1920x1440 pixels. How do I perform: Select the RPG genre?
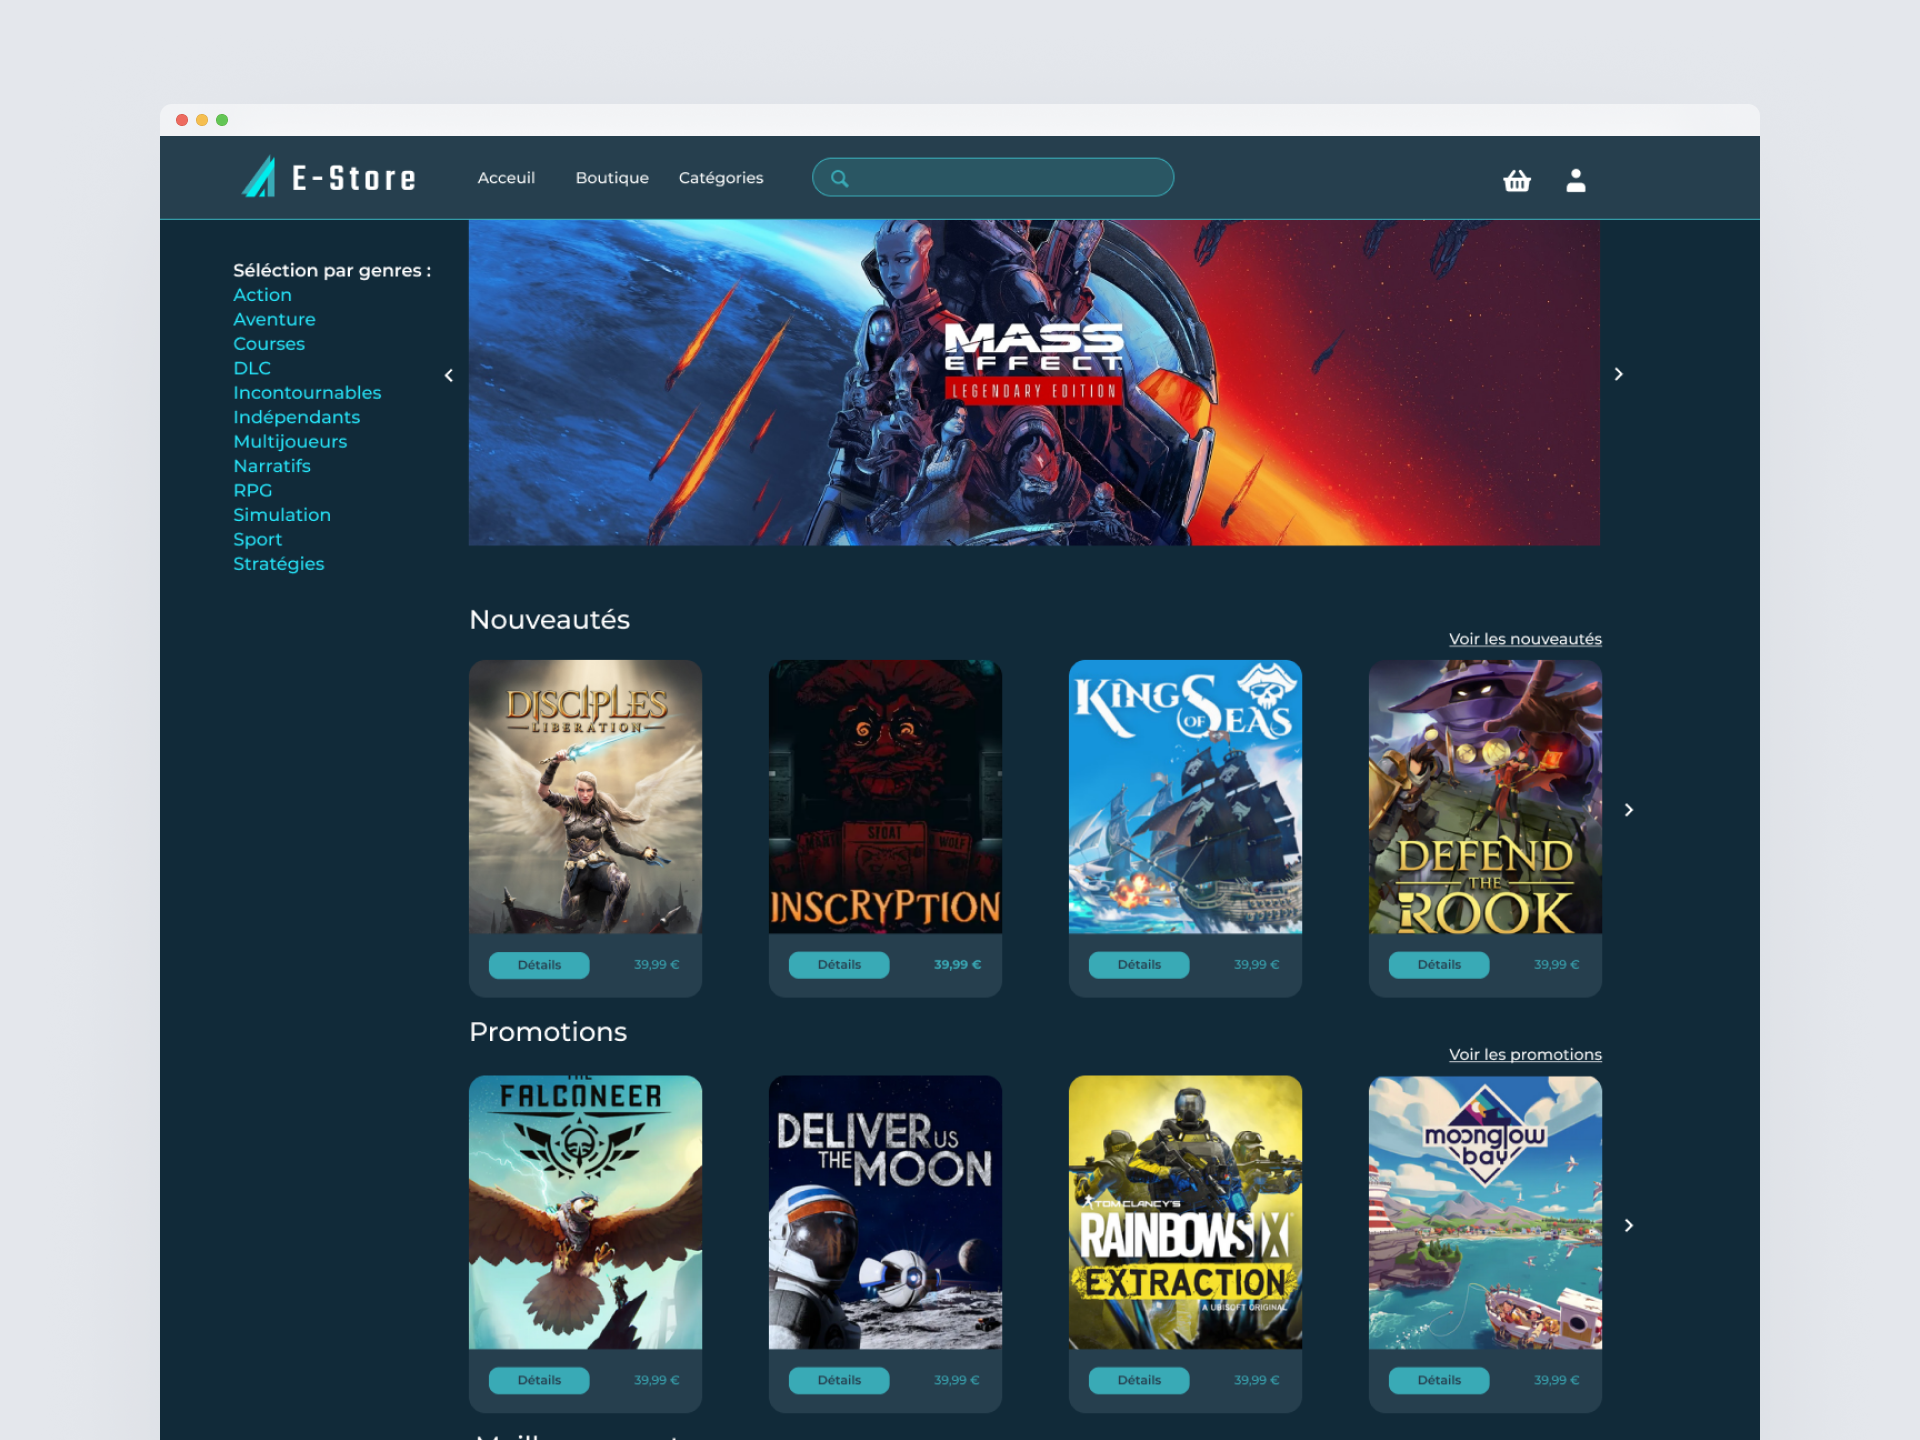[x=252, y=490]
